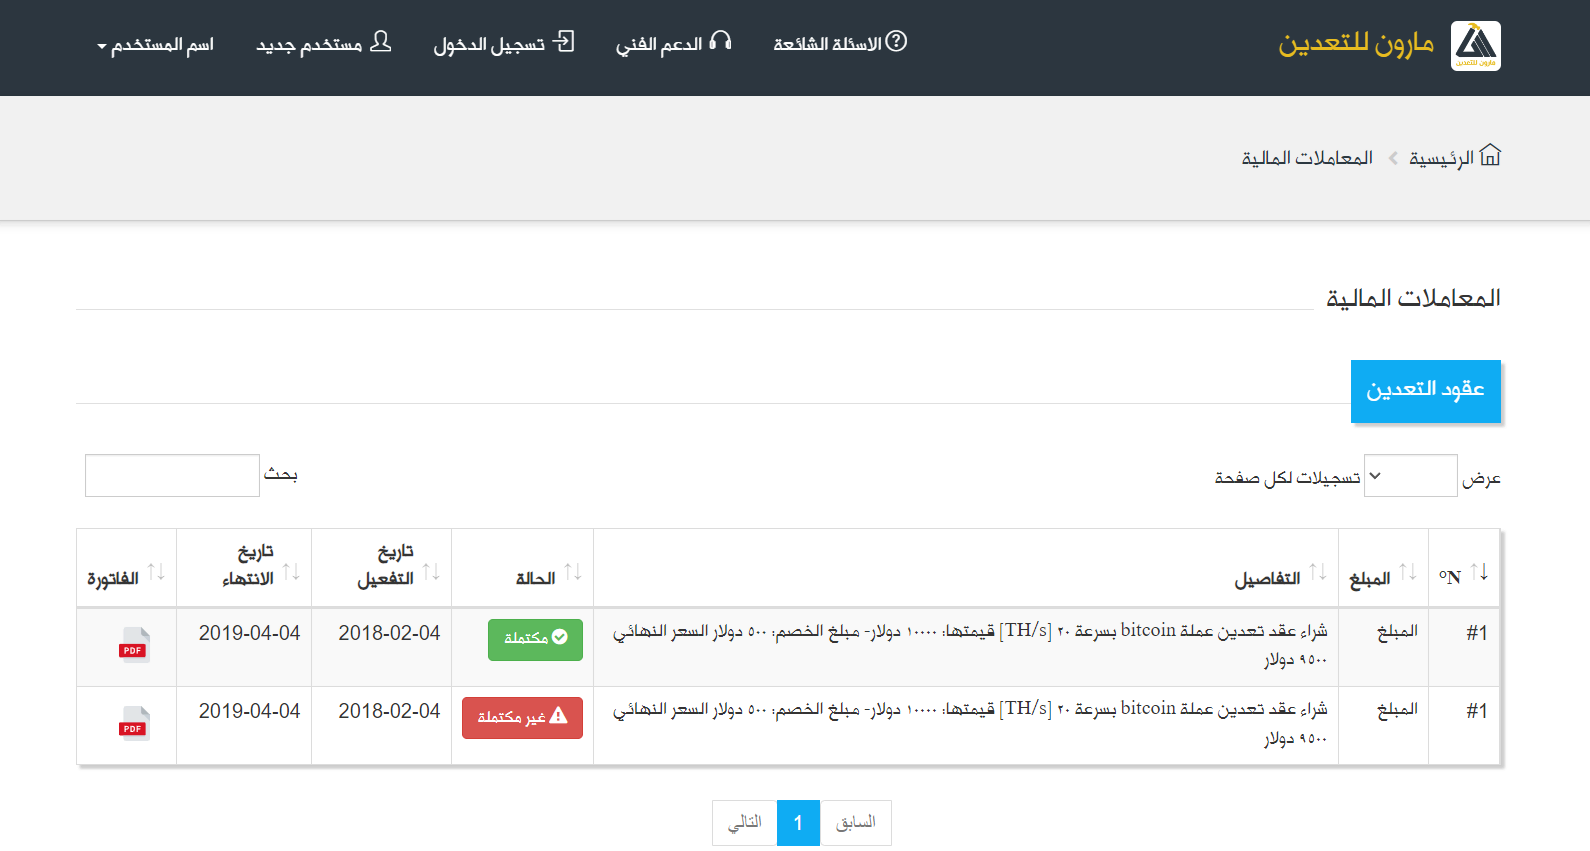Sort by invoice column arrows
The width and height of the screenshot is (1590, 851).
click(x=156, y=572)
